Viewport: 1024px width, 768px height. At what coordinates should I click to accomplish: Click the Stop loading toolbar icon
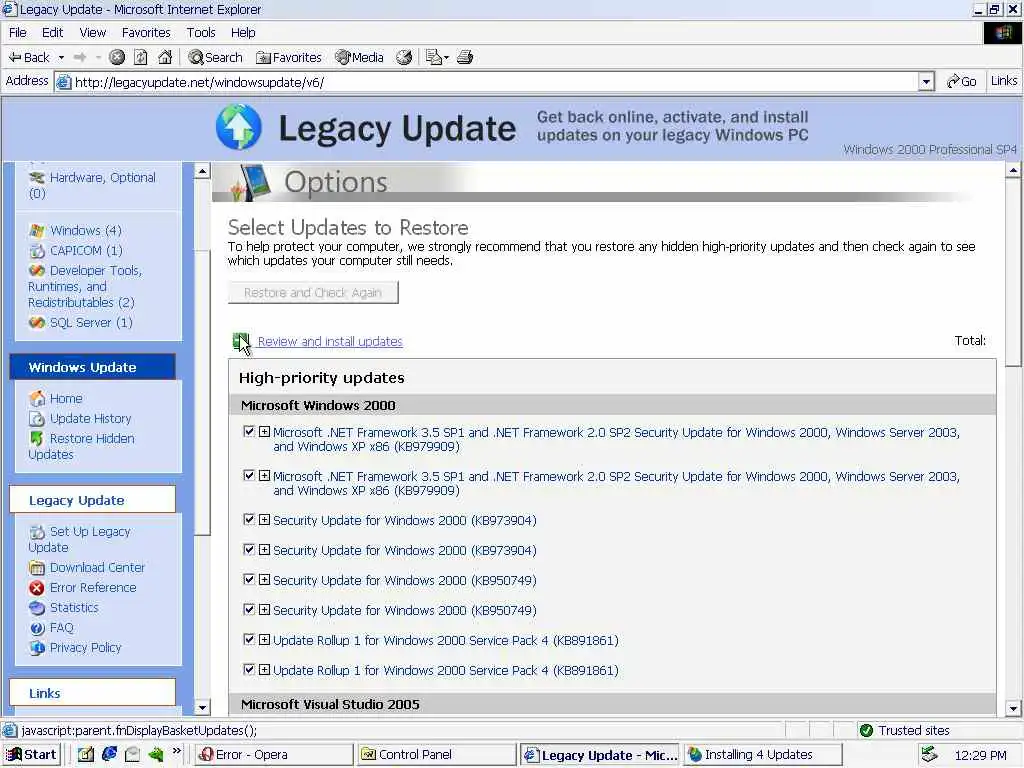coord(117,57)
